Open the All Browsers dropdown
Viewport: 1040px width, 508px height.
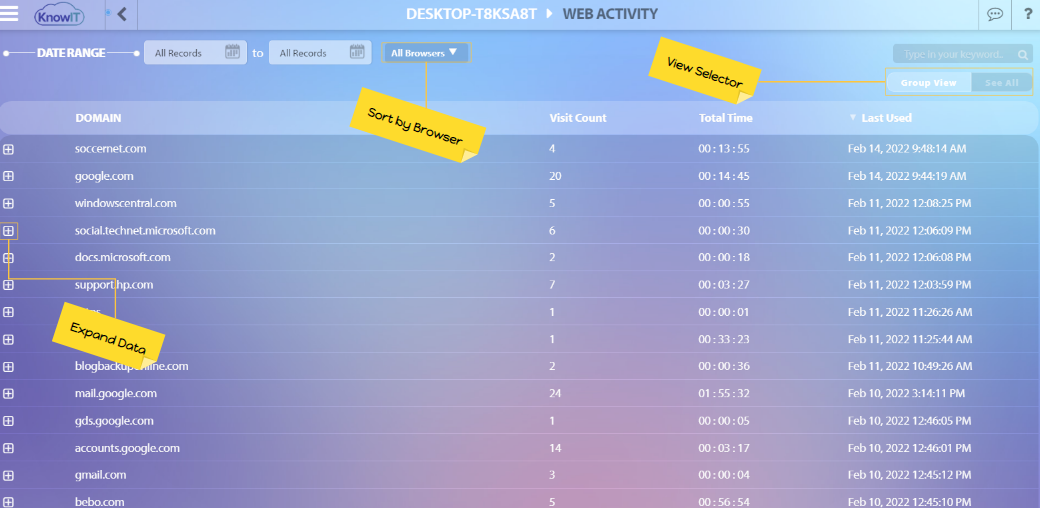(x=425, y=52)
